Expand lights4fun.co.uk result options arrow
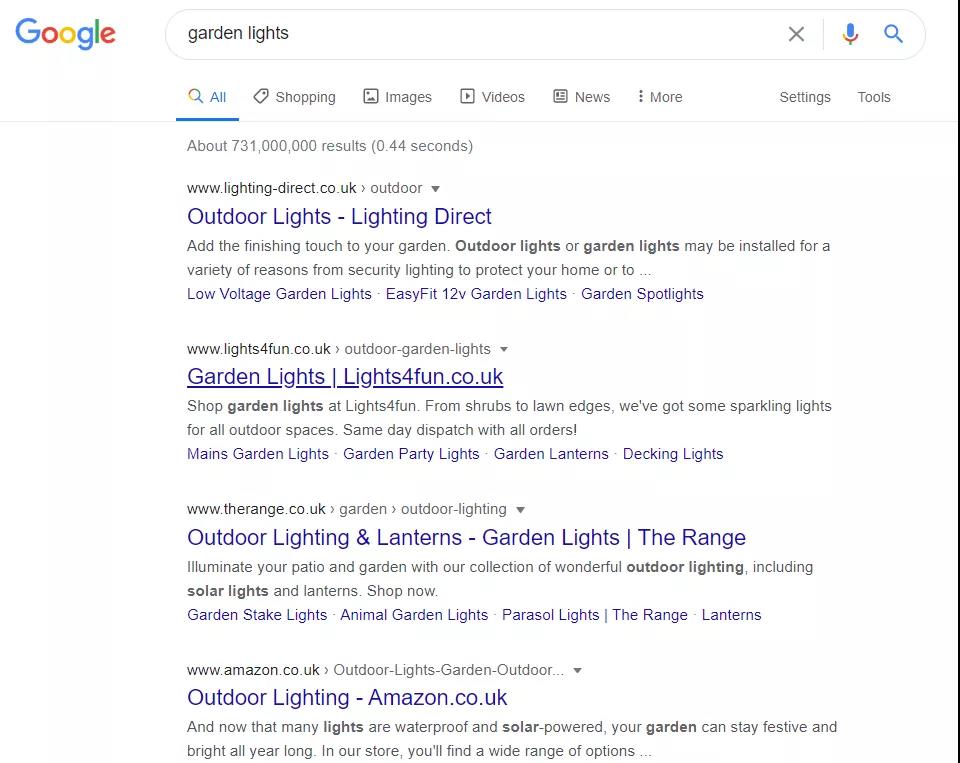 click(x=504, y=349)
